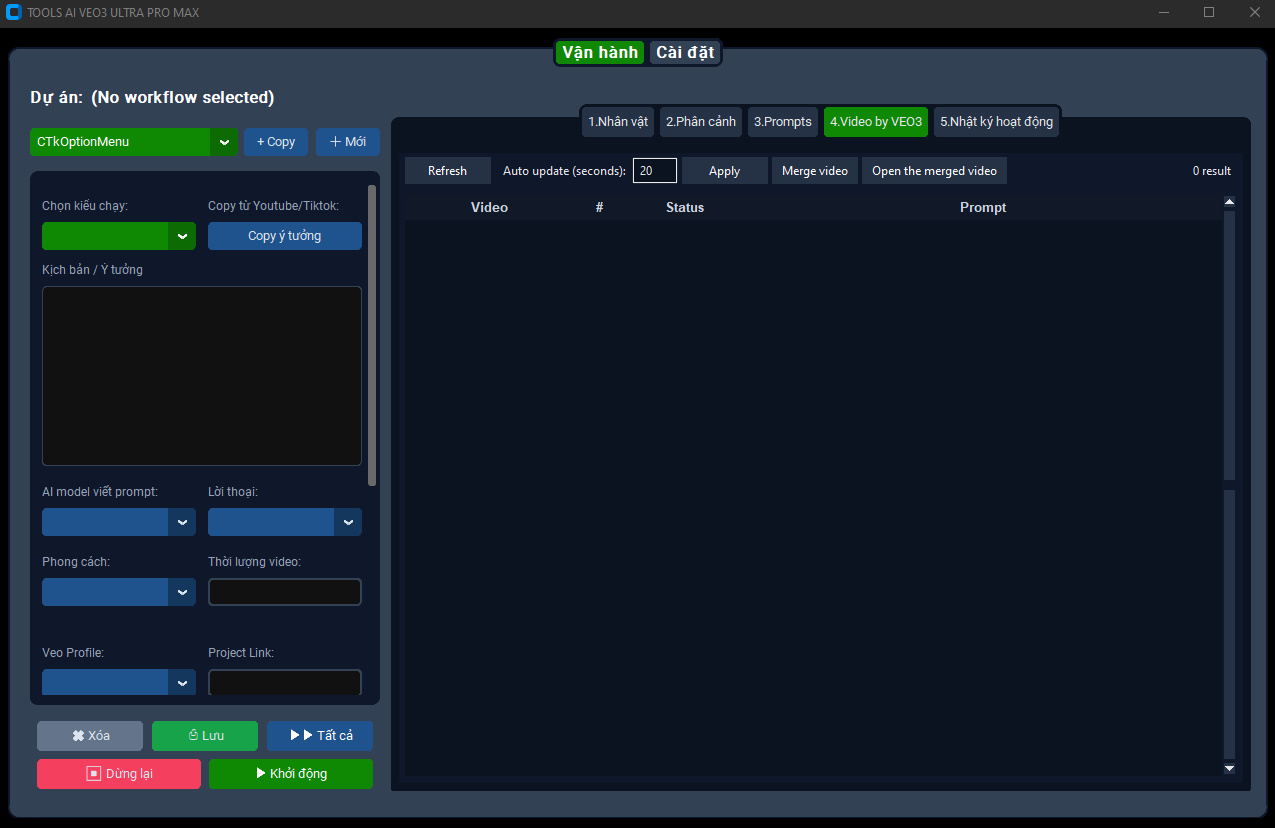Click the down arrow of the video list scrollbar
1275x828 pixels.
tap(1229, 768)
